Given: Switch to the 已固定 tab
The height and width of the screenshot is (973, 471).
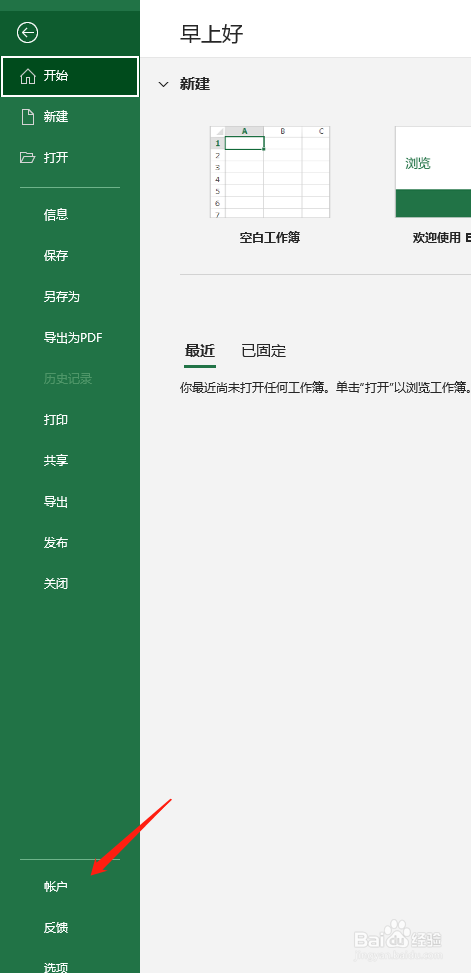Looking at the screenshot, I should pos(264,351).
